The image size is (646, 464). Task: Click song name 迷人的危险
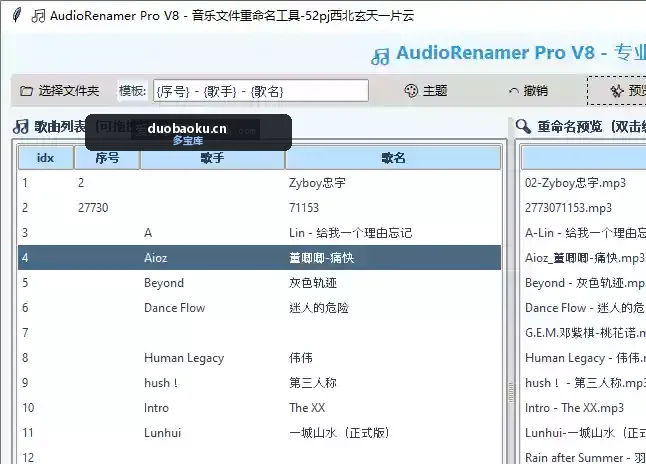pyautogui.click(x=319, y=308)
